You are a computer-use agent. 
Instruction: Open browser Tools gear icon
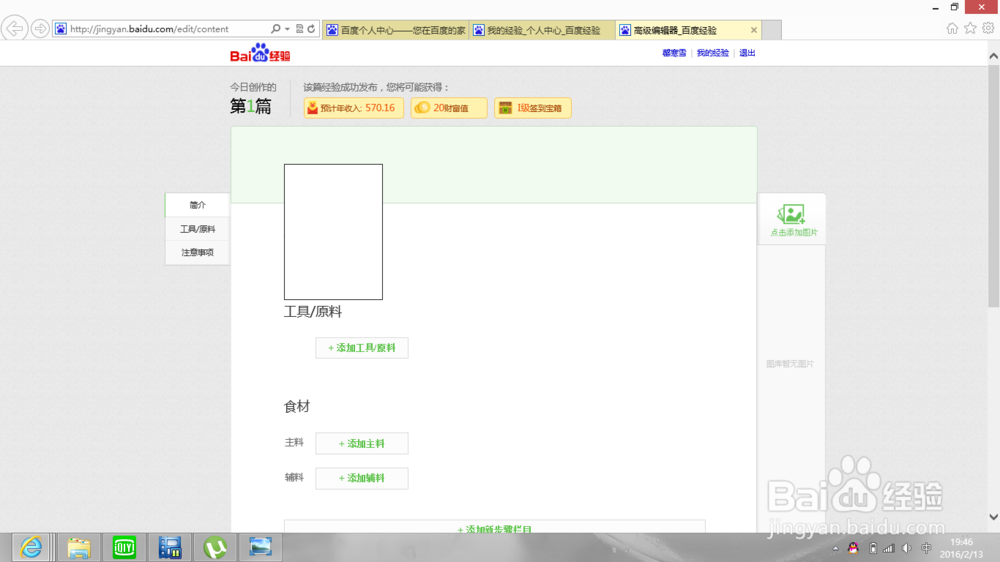pyautogui.click(x=988, y=28)
